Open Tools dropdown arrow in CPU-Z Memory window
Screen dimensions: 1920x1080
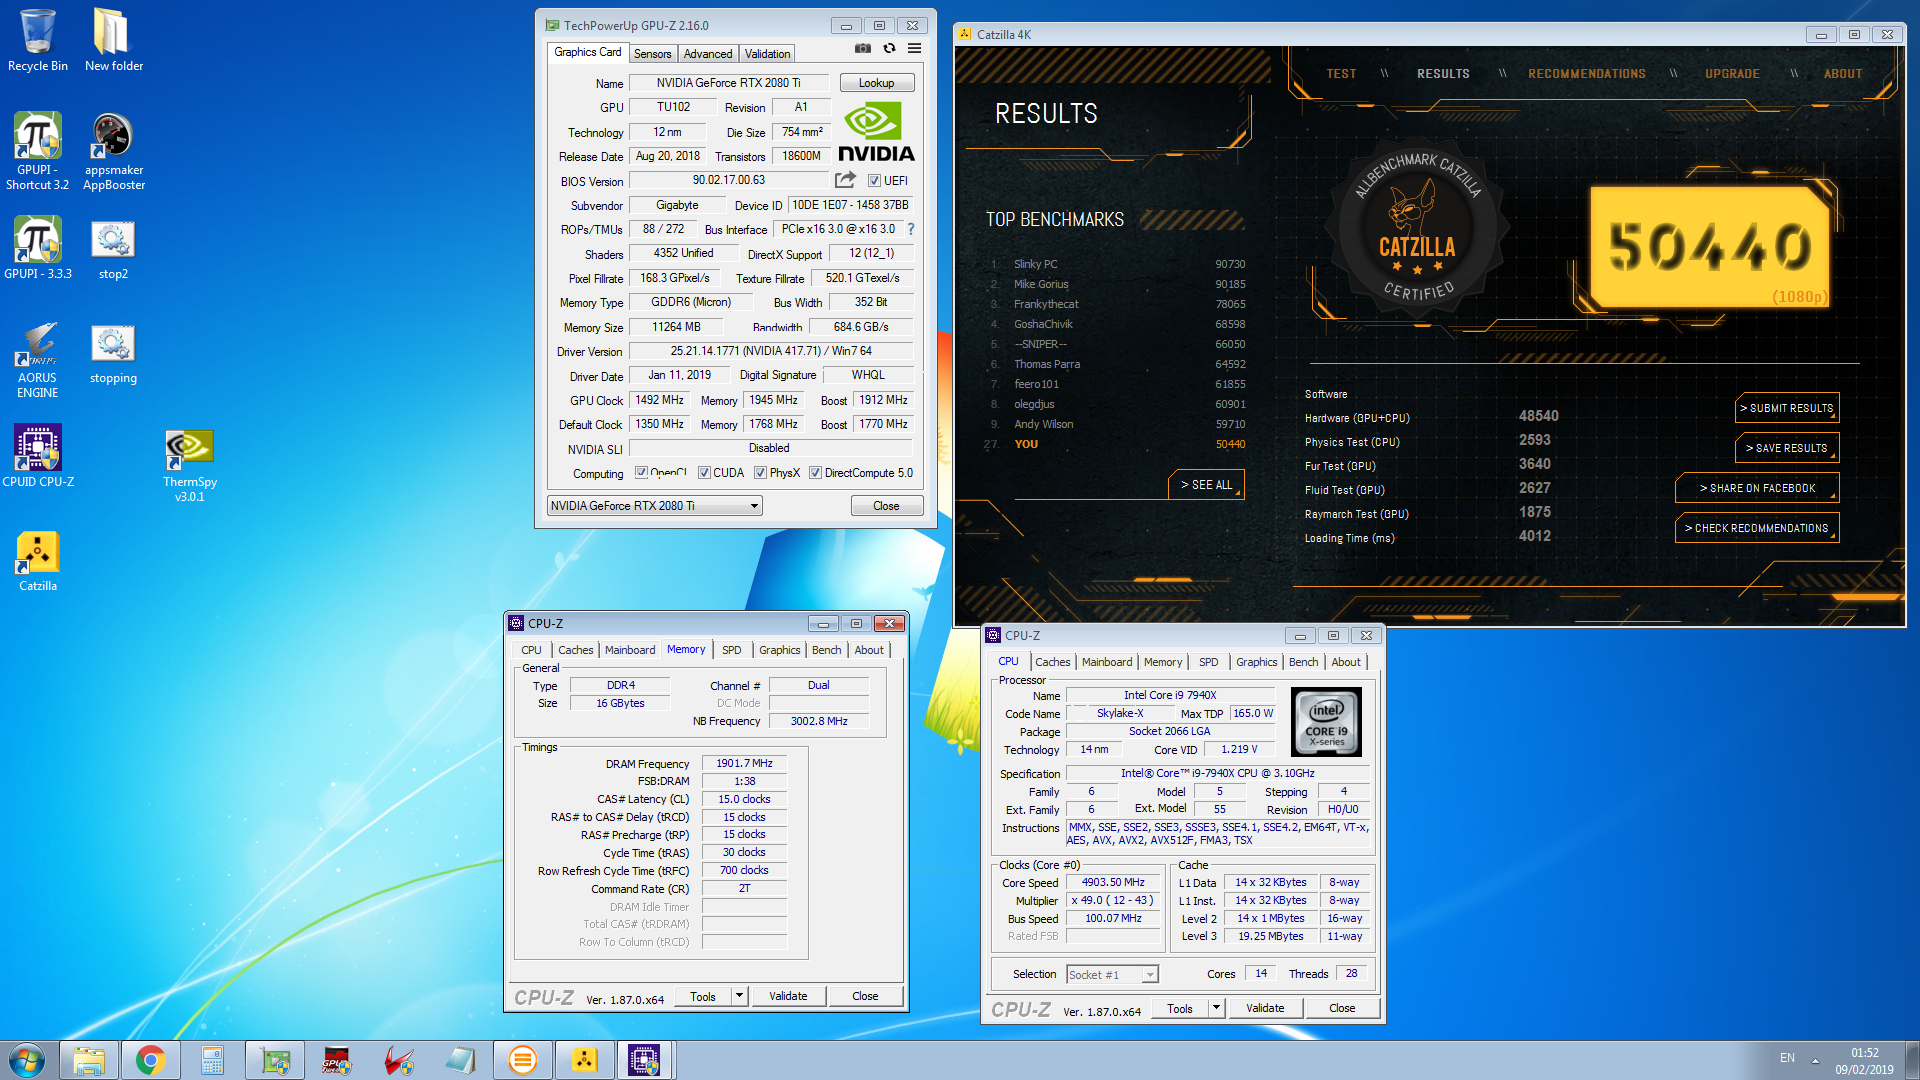pyautogui.click(x=739, y=996)
